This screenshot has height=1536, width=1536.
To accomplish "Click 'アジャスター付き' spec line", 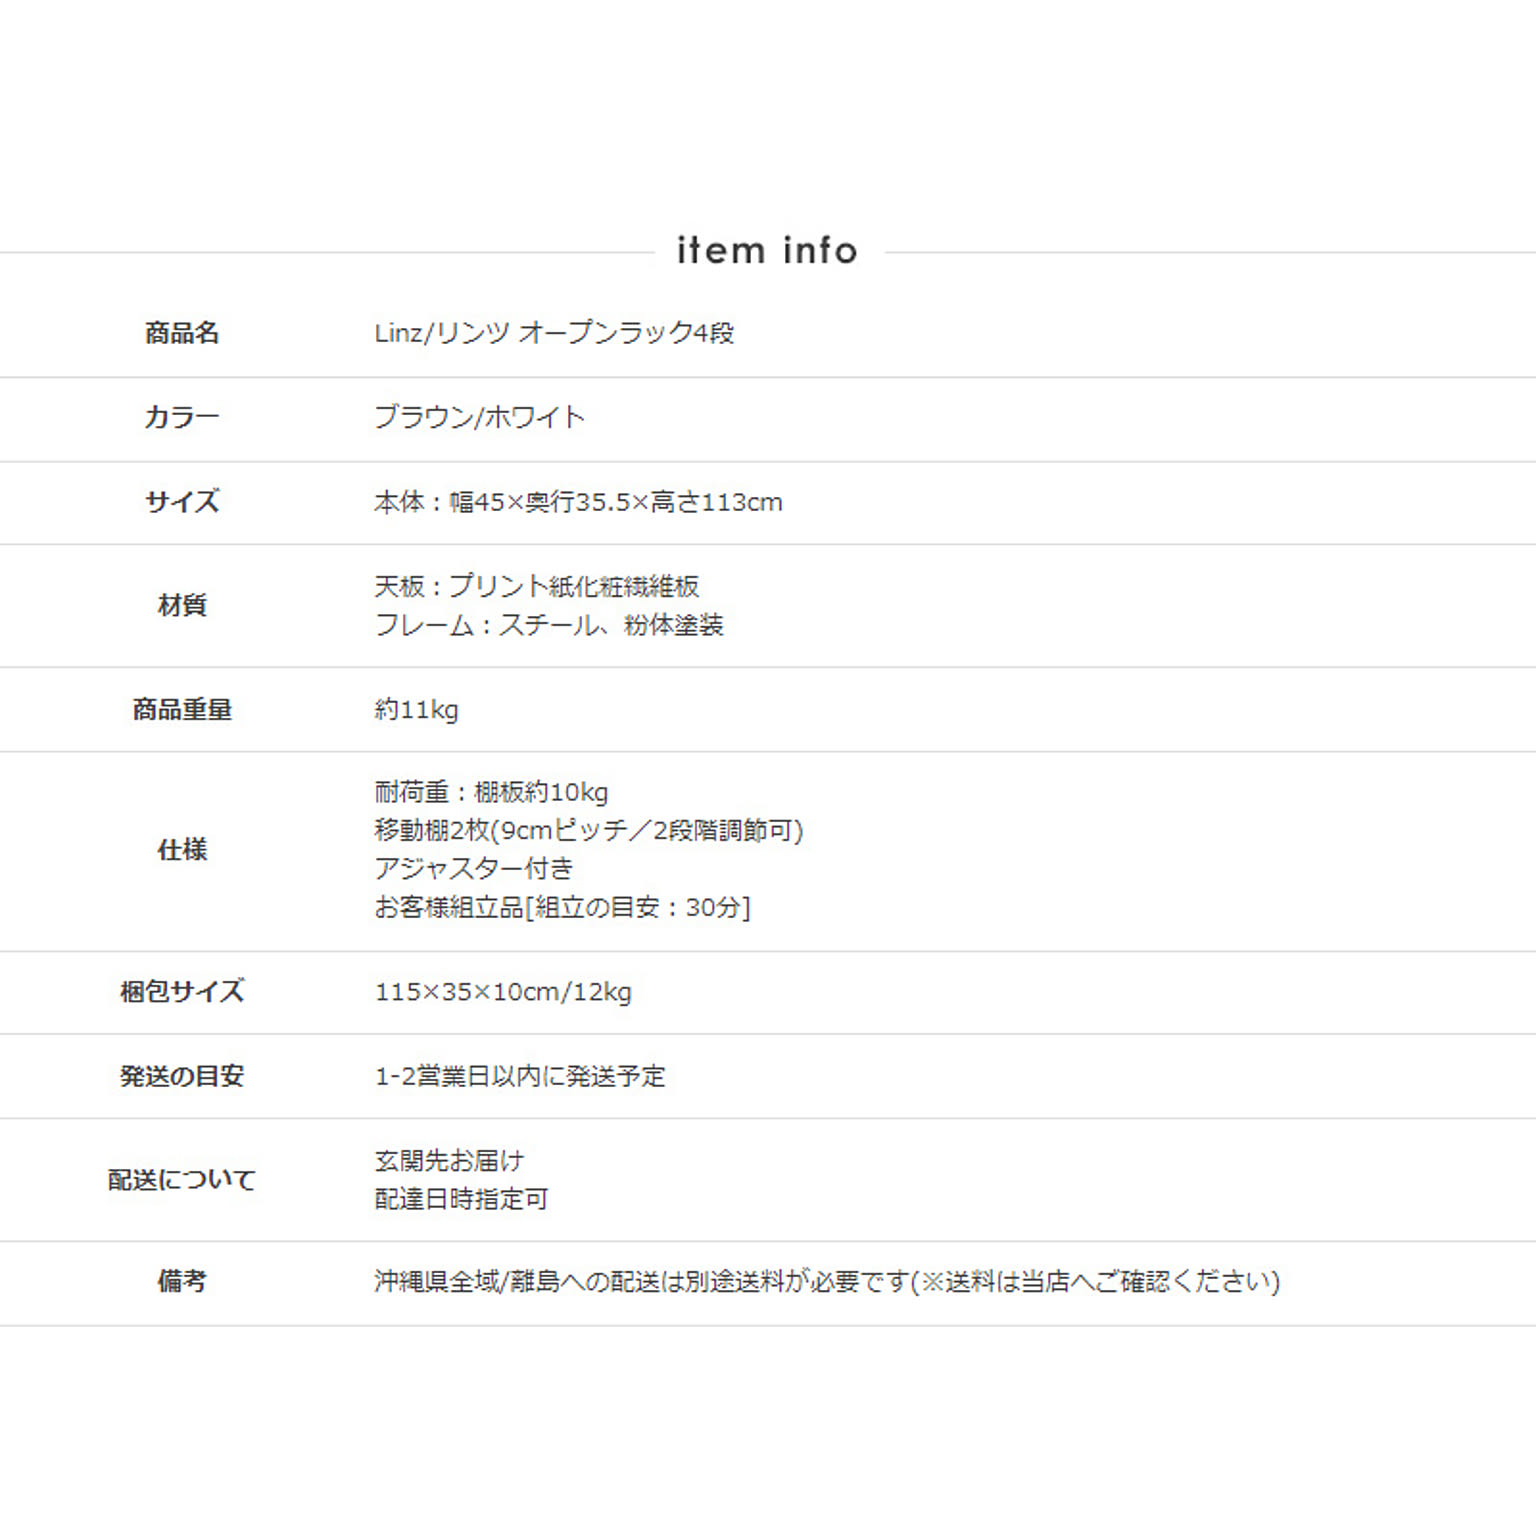I will coord(474,868).
